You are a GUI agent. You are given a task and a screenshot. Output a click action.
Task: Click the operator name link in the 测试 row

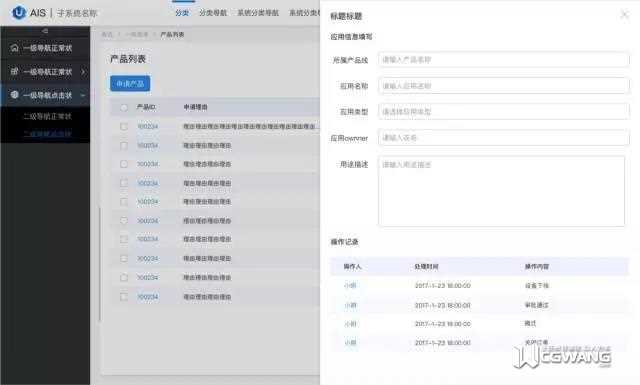click(x=350, y=324)
